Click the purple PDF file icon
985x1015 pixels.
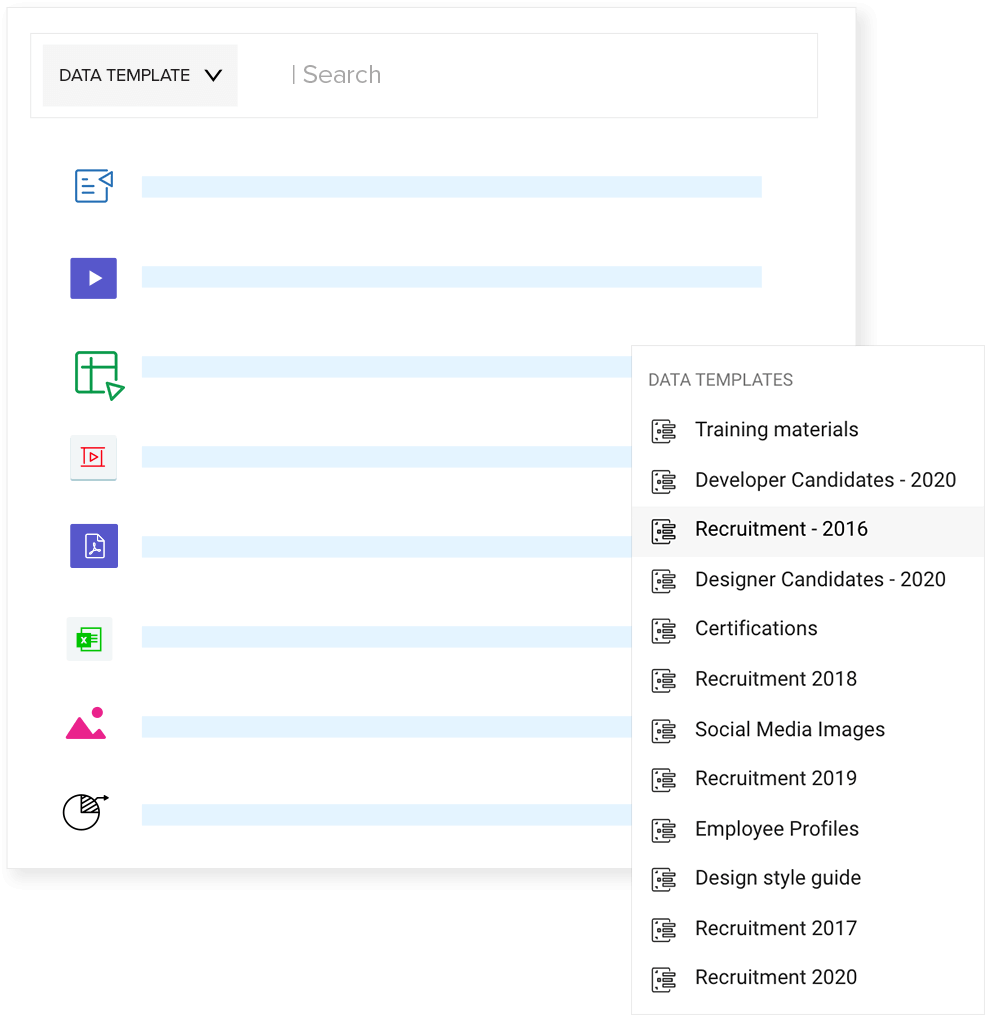[x=94, y=546]
